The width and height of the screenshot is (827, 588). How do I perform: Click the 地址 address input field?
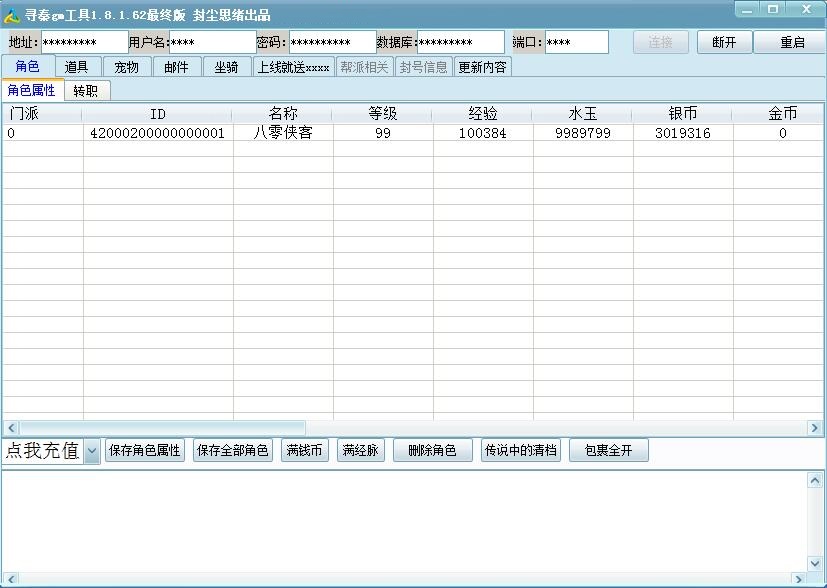tap(84, 42)
